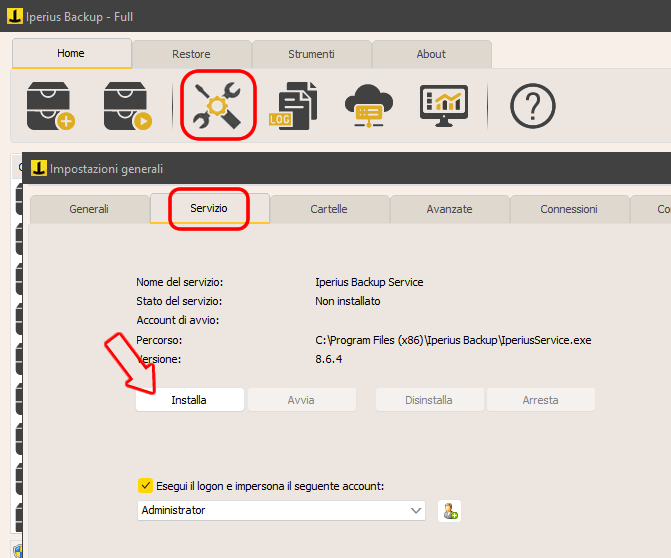Open the About tab

(x=431, y=54)
